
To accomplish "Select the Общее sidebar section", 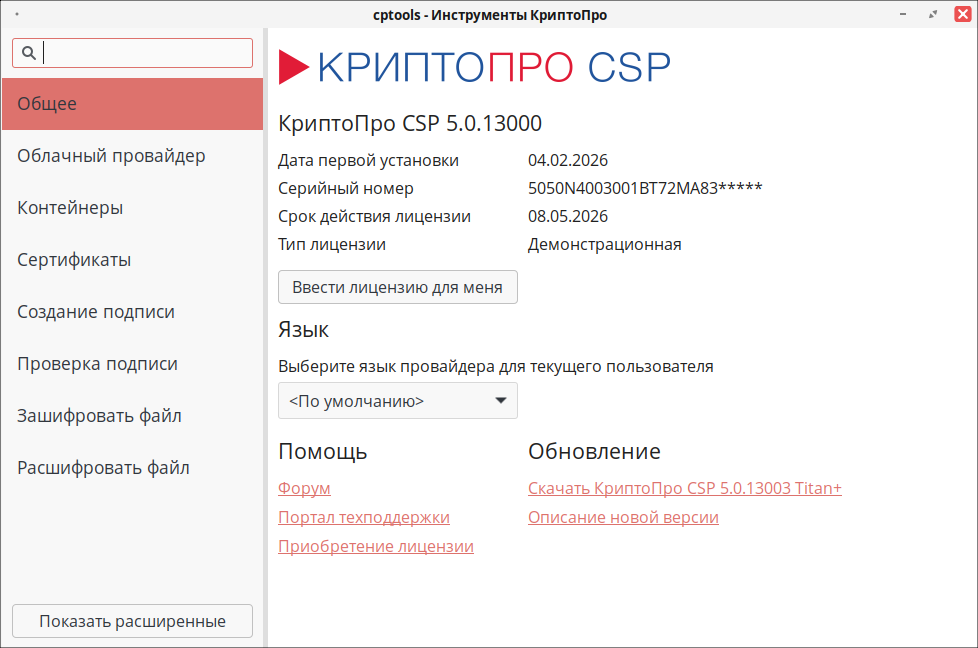I will tap(132, 104).
